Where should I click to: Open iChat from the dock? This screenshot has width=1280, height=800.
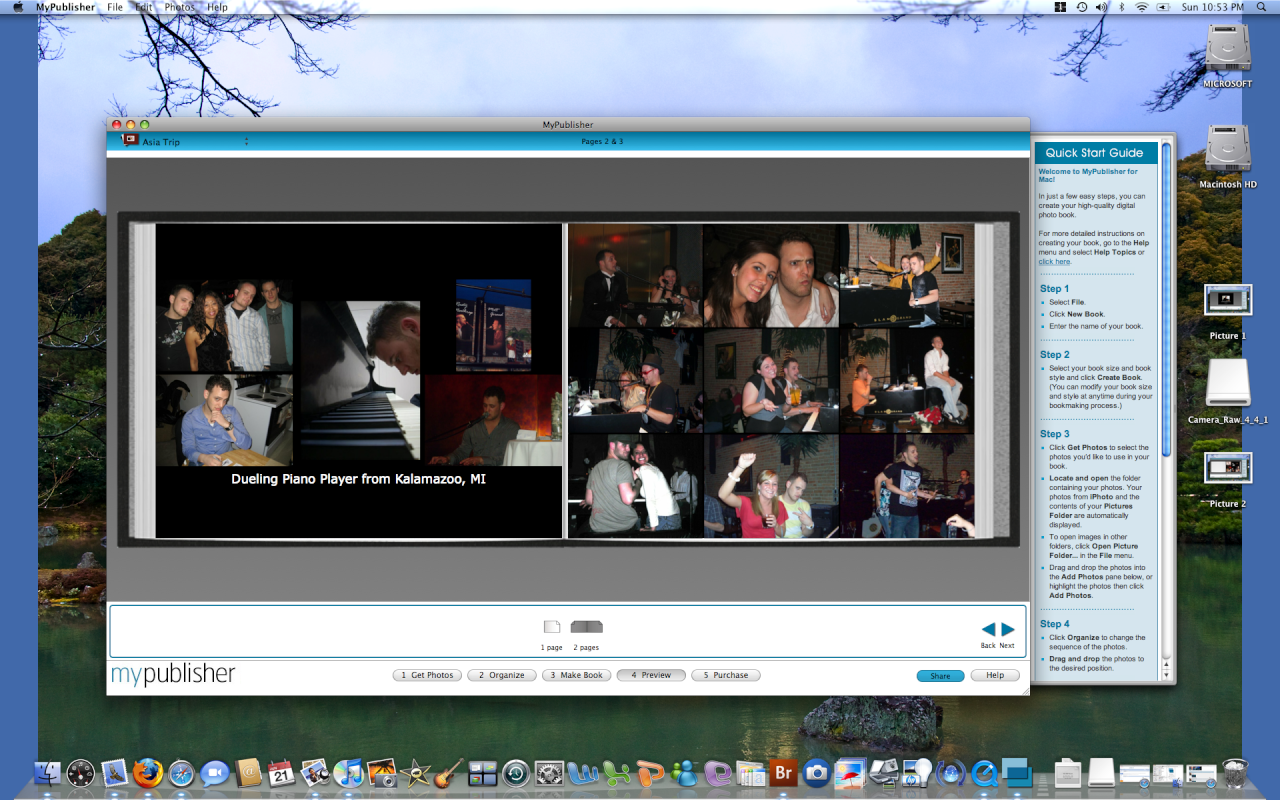tap(214, 772)
